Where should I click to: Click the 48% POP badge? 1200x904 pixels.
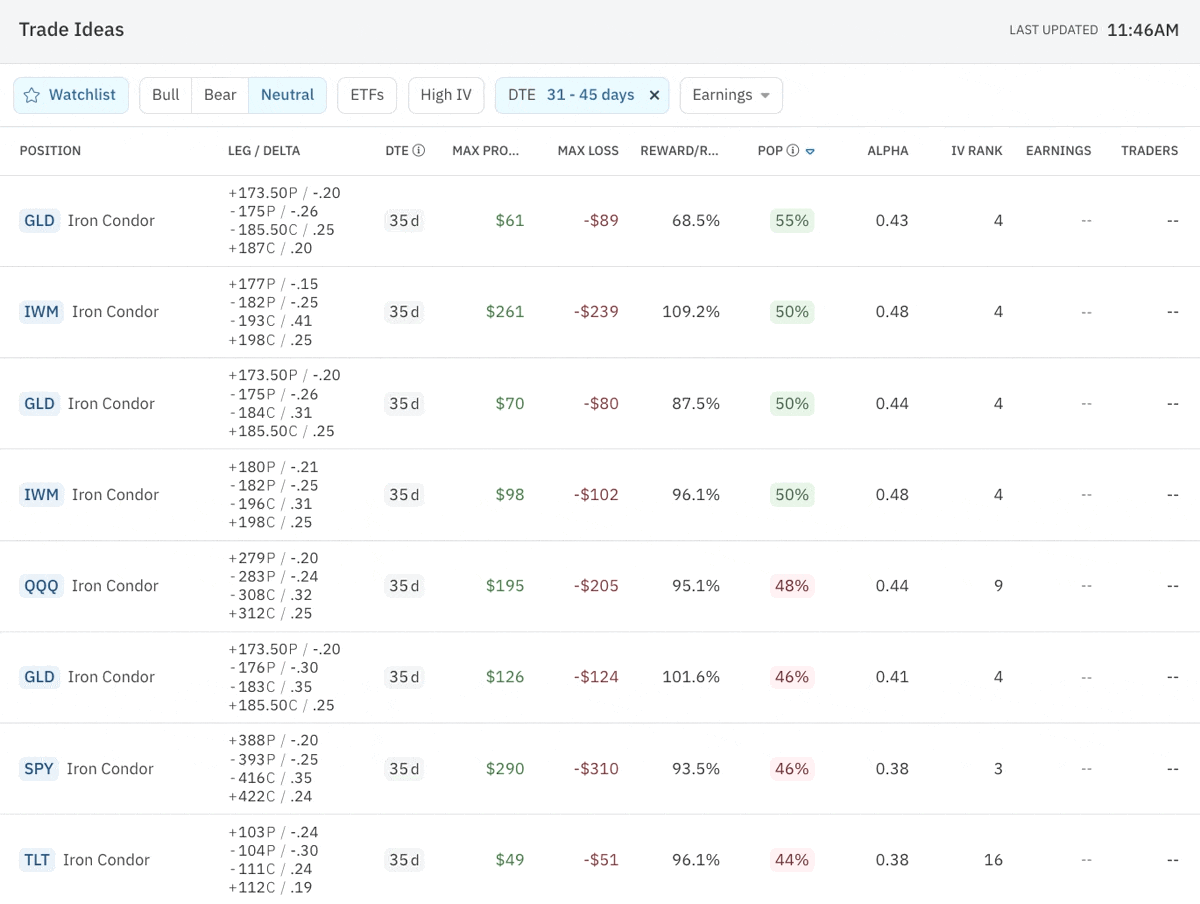pos(792,586)
